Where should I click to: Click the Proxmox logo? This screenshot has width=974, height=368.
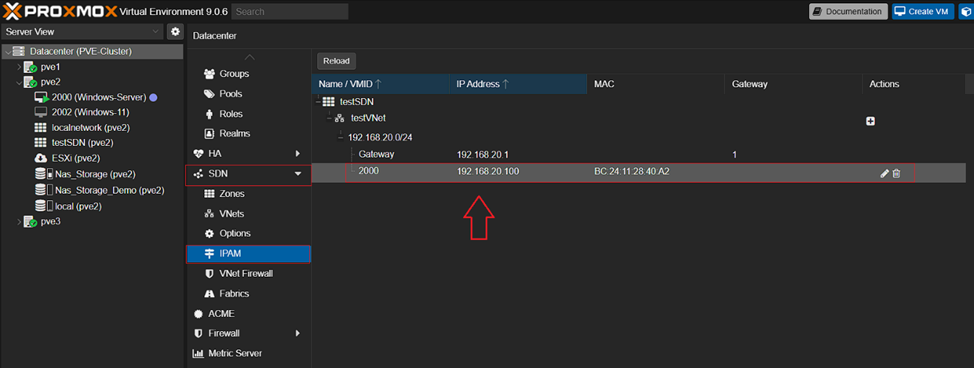[59, 11]
